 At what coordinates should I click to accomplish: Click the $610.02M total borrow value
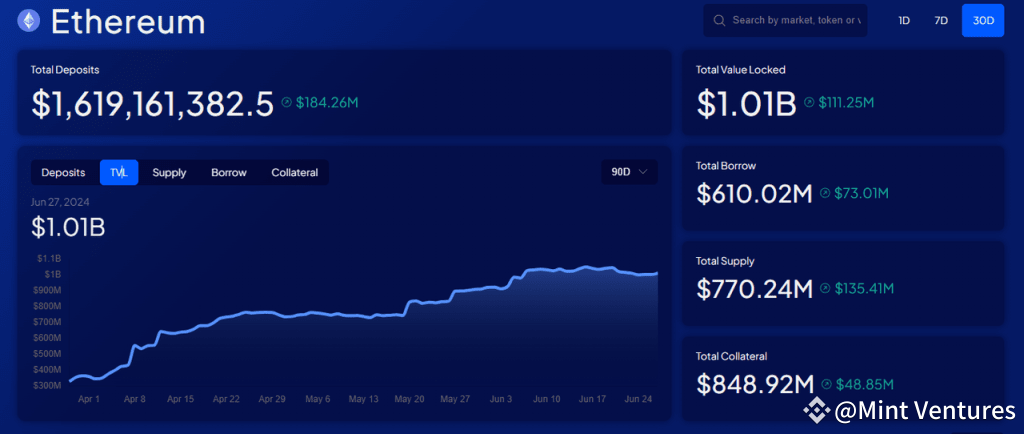click(x=754, y=194)
